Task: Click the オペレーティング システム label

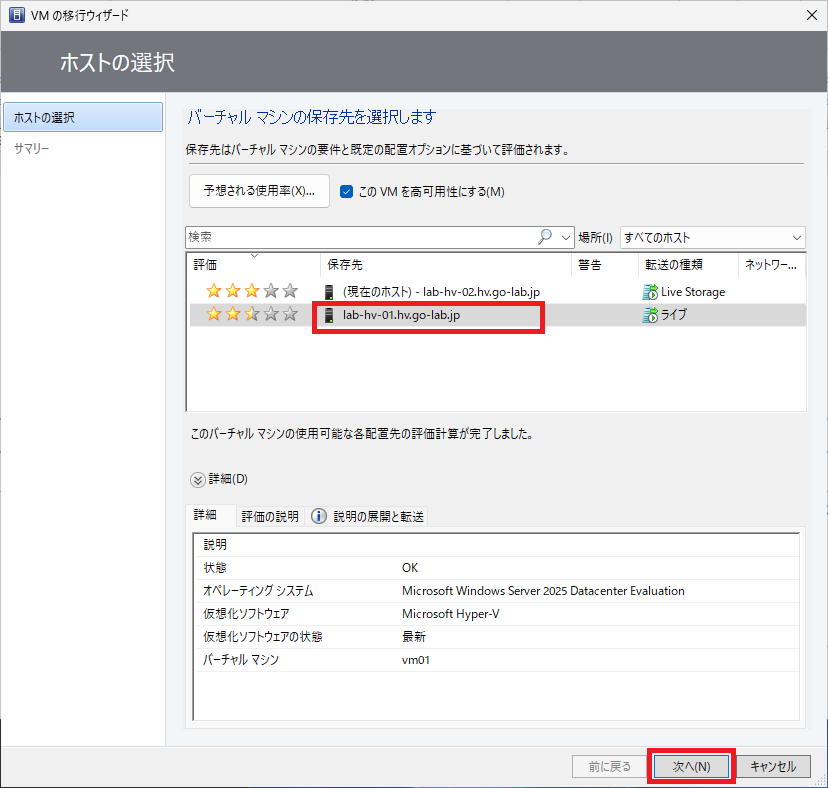Action: (258, 590)
